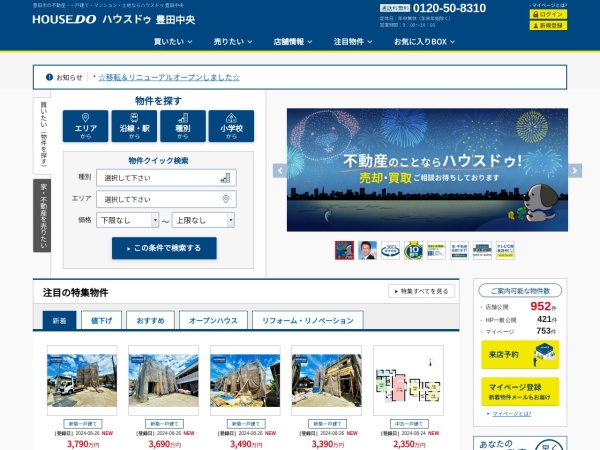Screen dimensions: 600x450
Task: Click the マイページ登録 yellow button
Action: point(520,391)
